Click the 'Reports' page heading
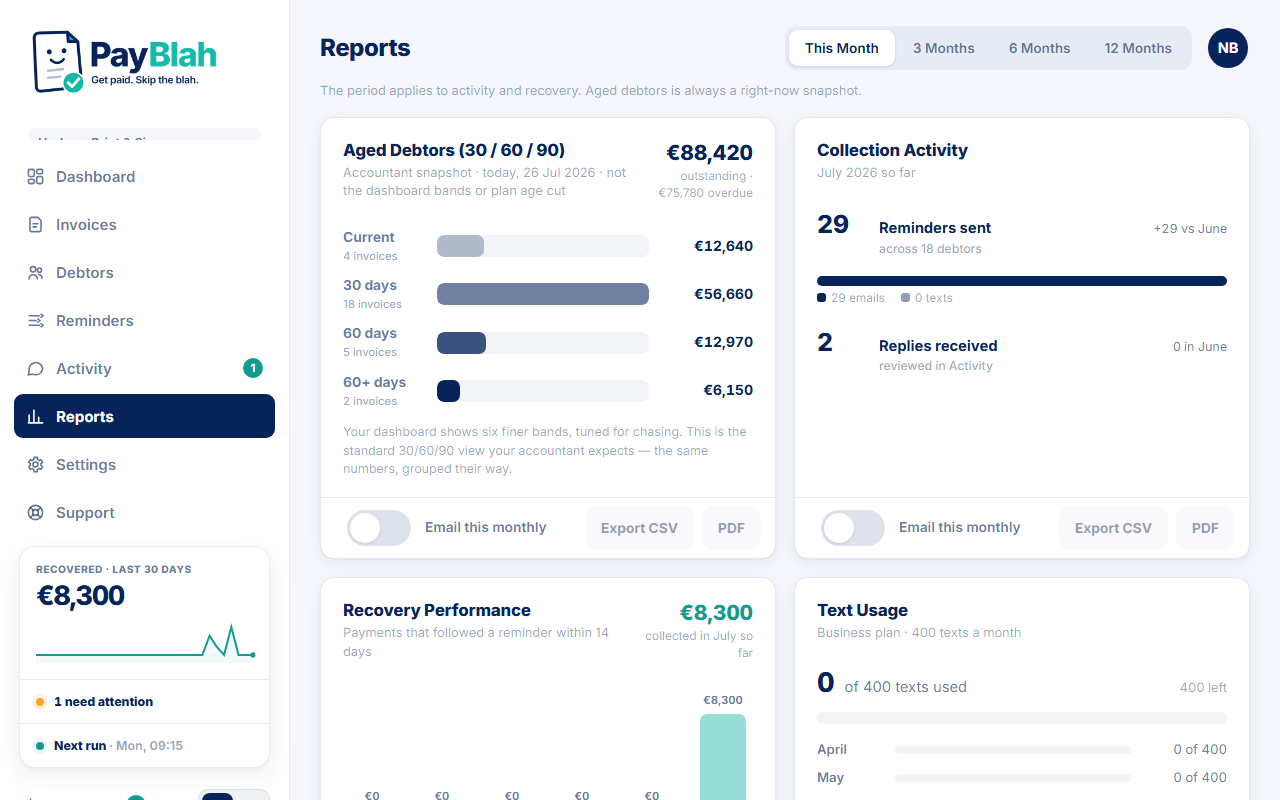Image resolution: width=1280 pixels, height=800 pixels. click(365, 48)
